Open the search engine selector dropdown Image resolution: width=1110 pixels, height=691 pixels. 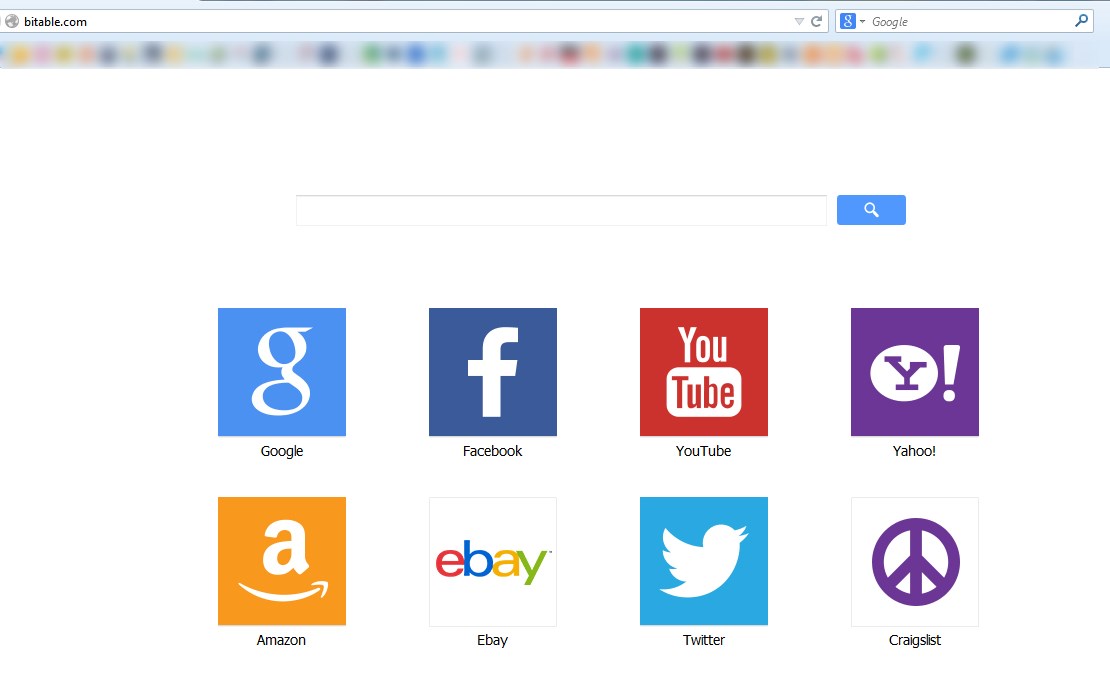point(852,21)
